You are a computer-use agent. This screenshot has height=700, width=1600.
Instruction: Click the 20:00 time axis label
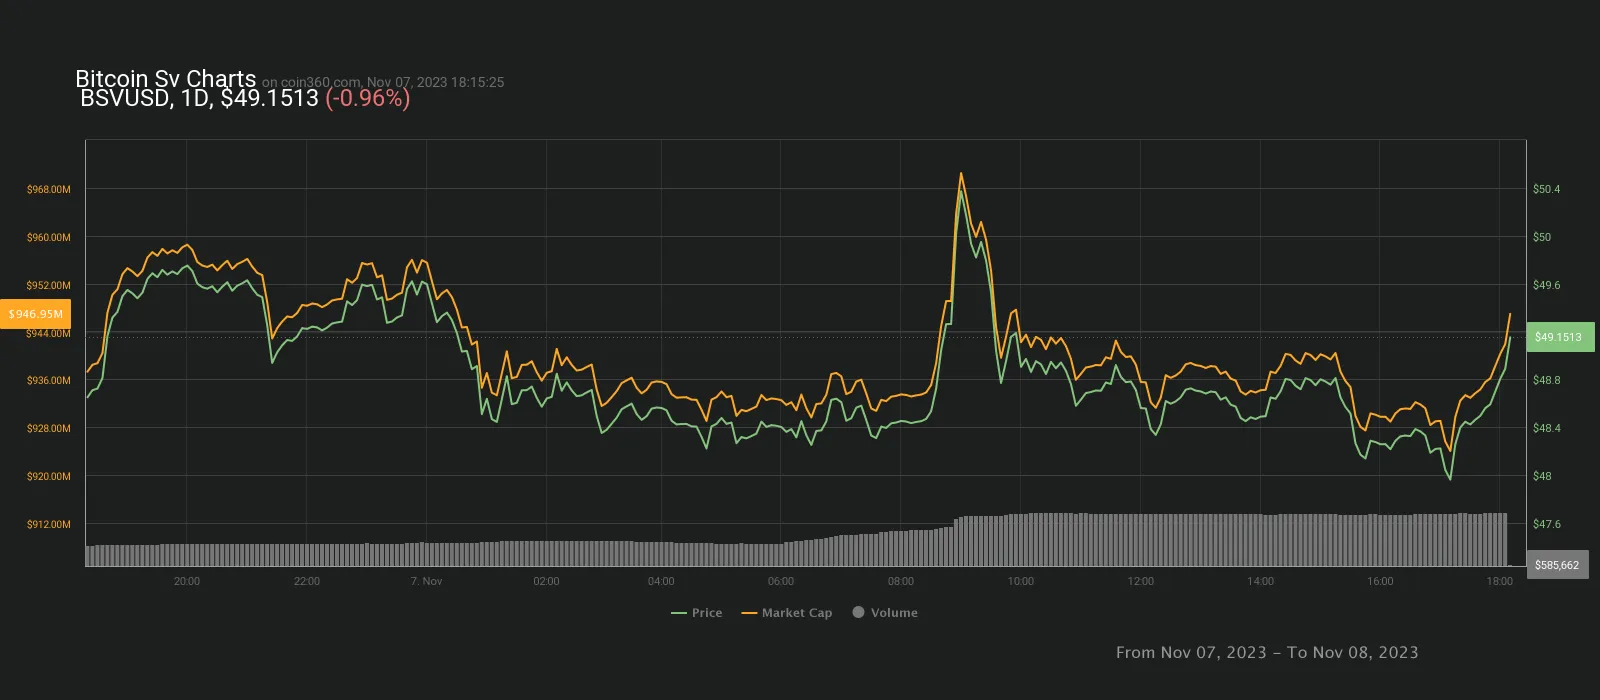[187, 581]
